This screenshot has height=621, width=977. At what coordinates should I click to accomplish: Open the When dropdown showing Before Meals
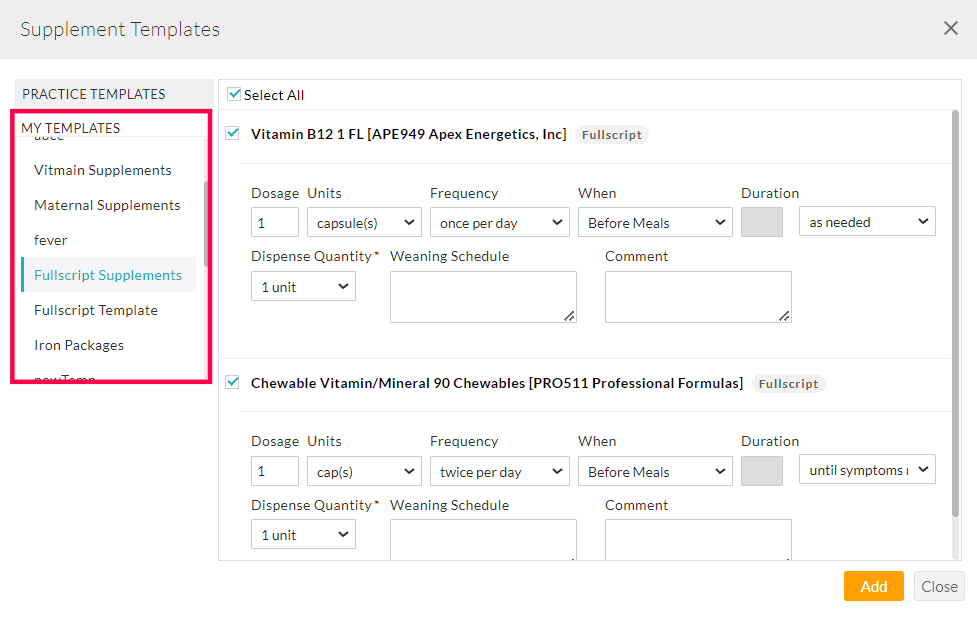(655, 222)
